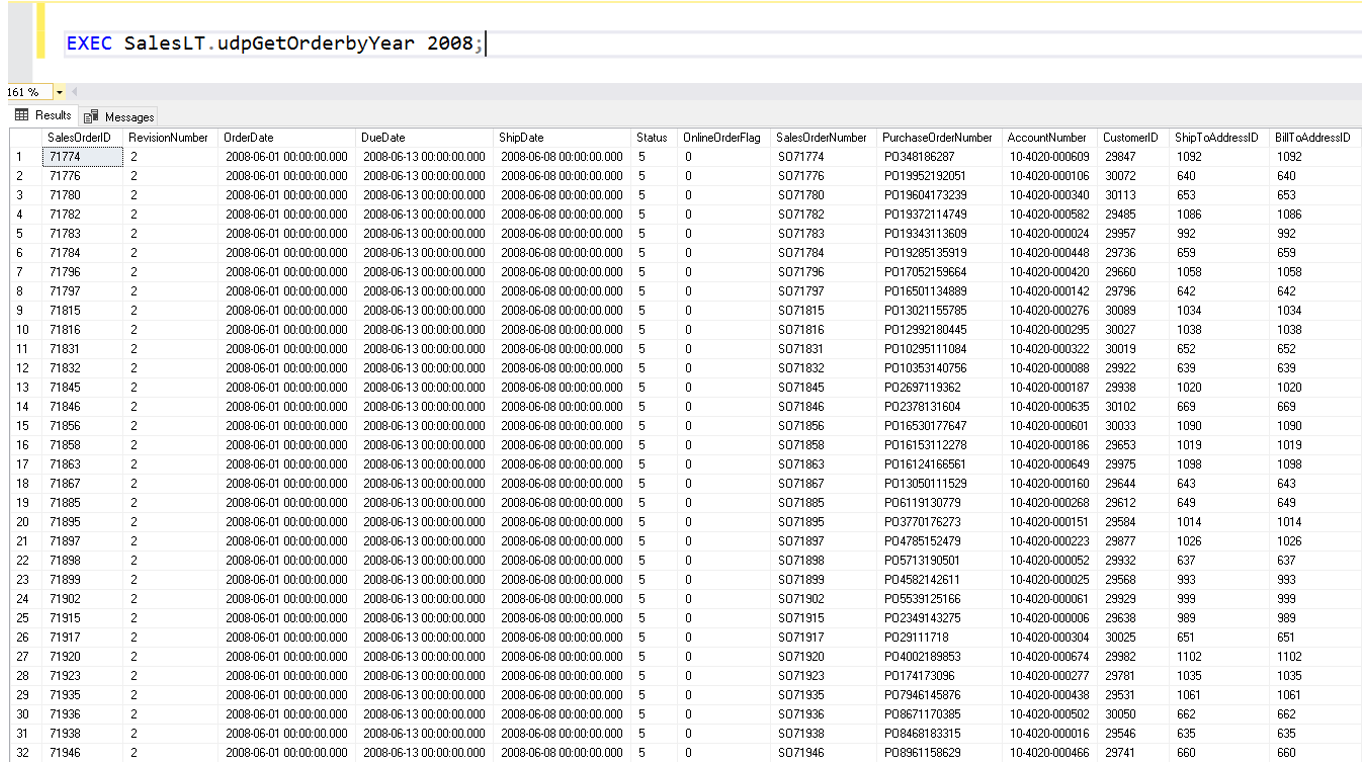Click the document icon on the Messages tab
The width and height of the screenshot is (1362, 771).
pos(89,116)
